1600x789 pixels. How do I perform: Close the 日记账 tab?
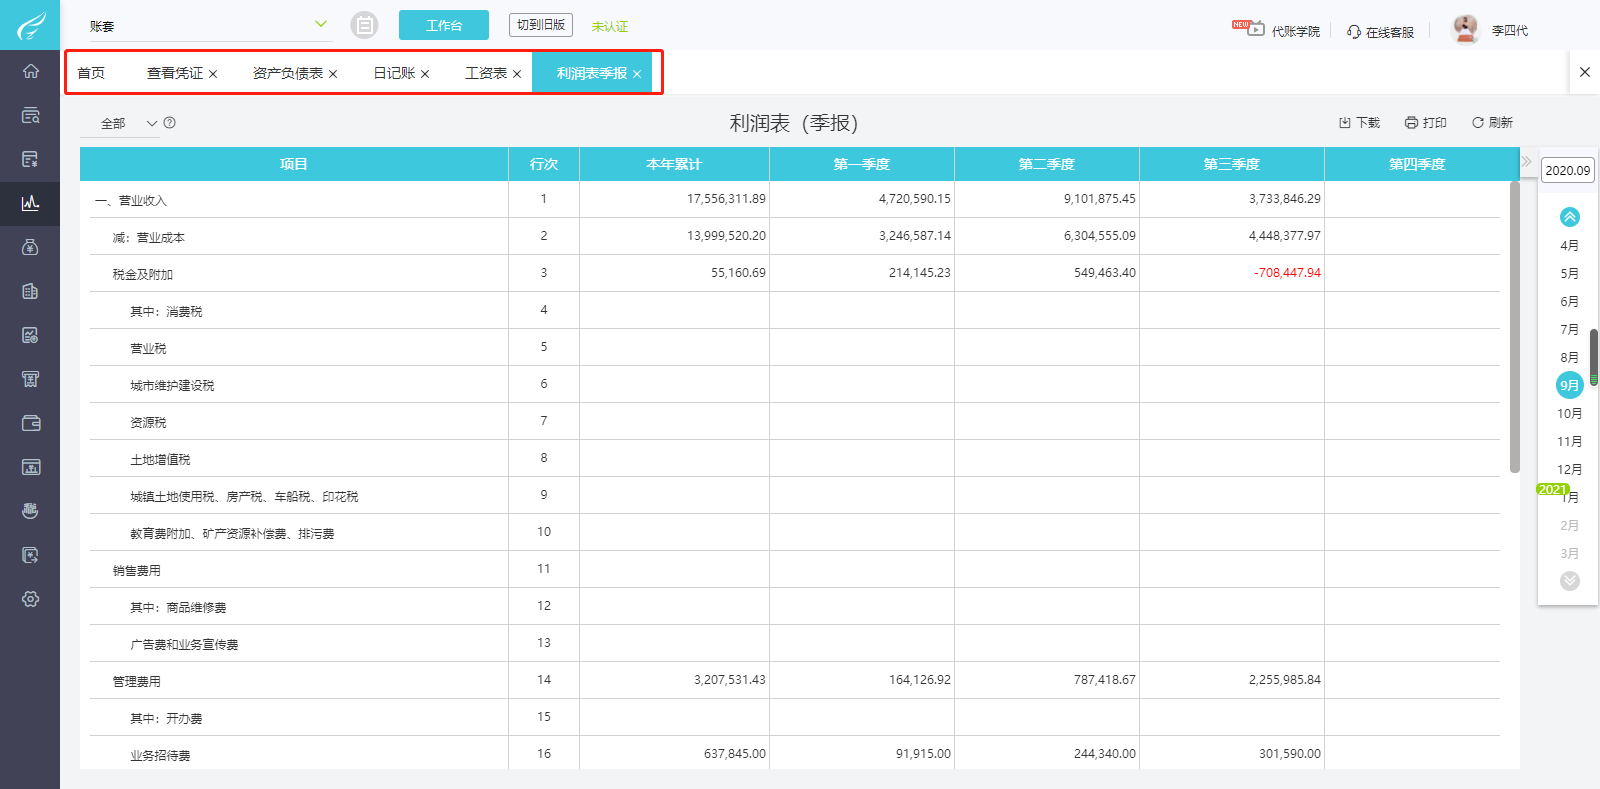pos(425,74)
